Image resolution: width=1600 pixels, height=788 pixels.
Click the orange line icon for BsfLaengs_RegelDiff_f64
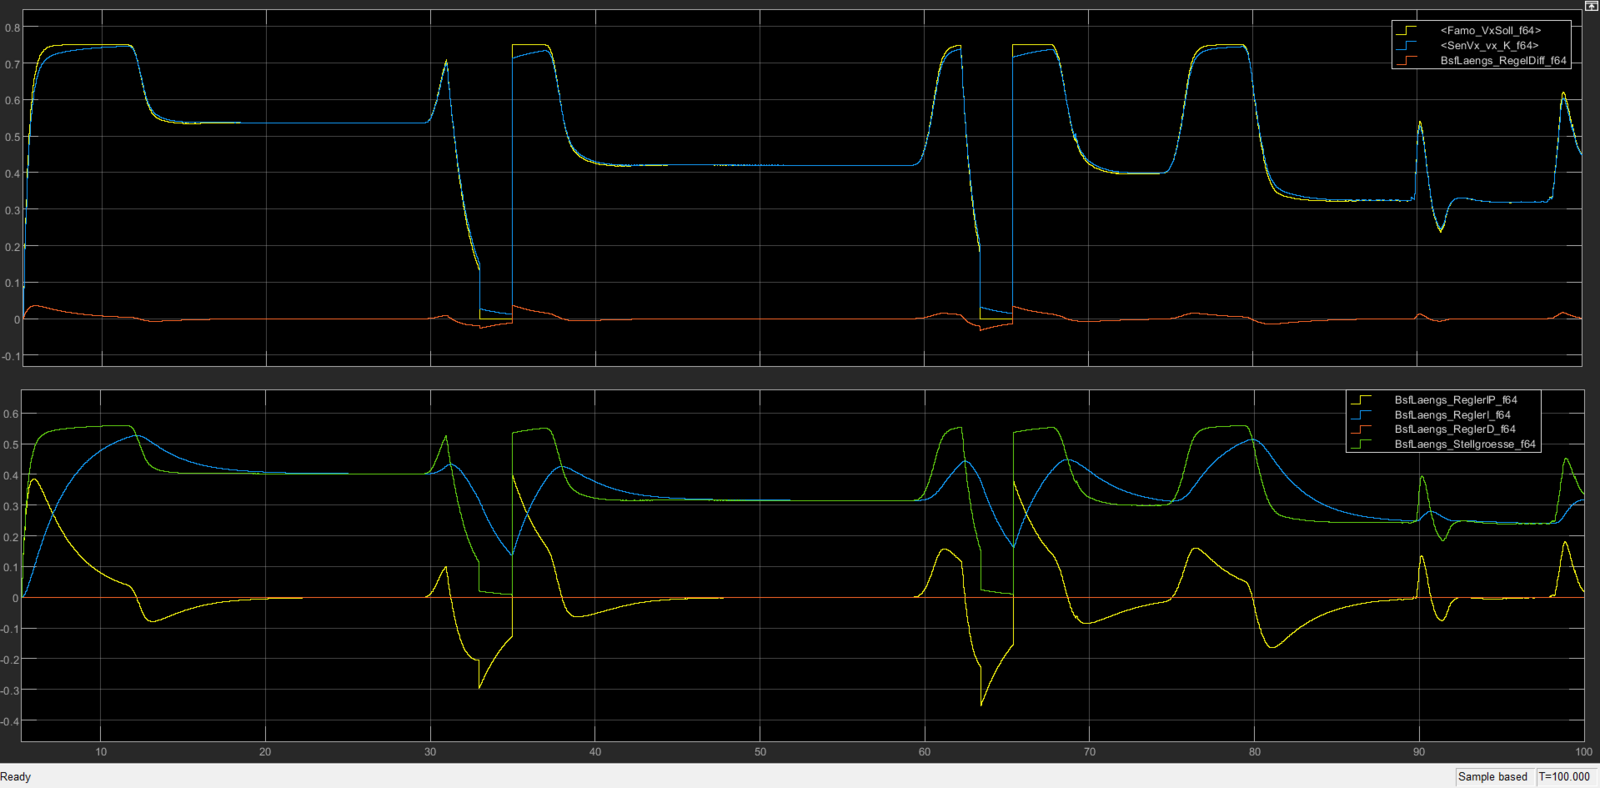point(1407,61)
